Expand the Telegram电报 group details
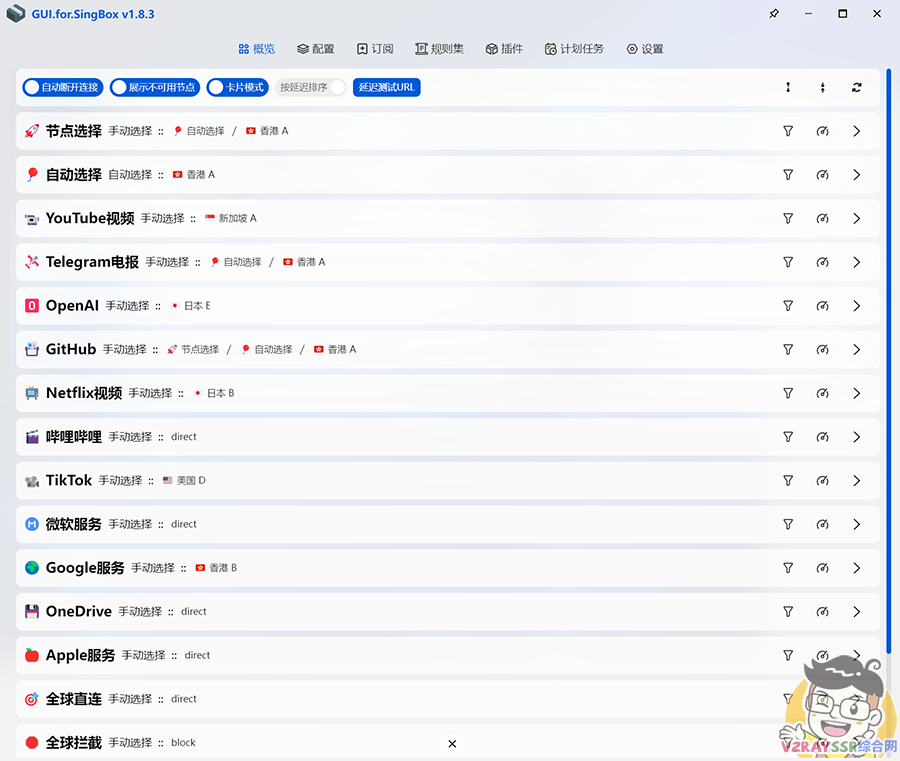 click(x=856, y=262)
